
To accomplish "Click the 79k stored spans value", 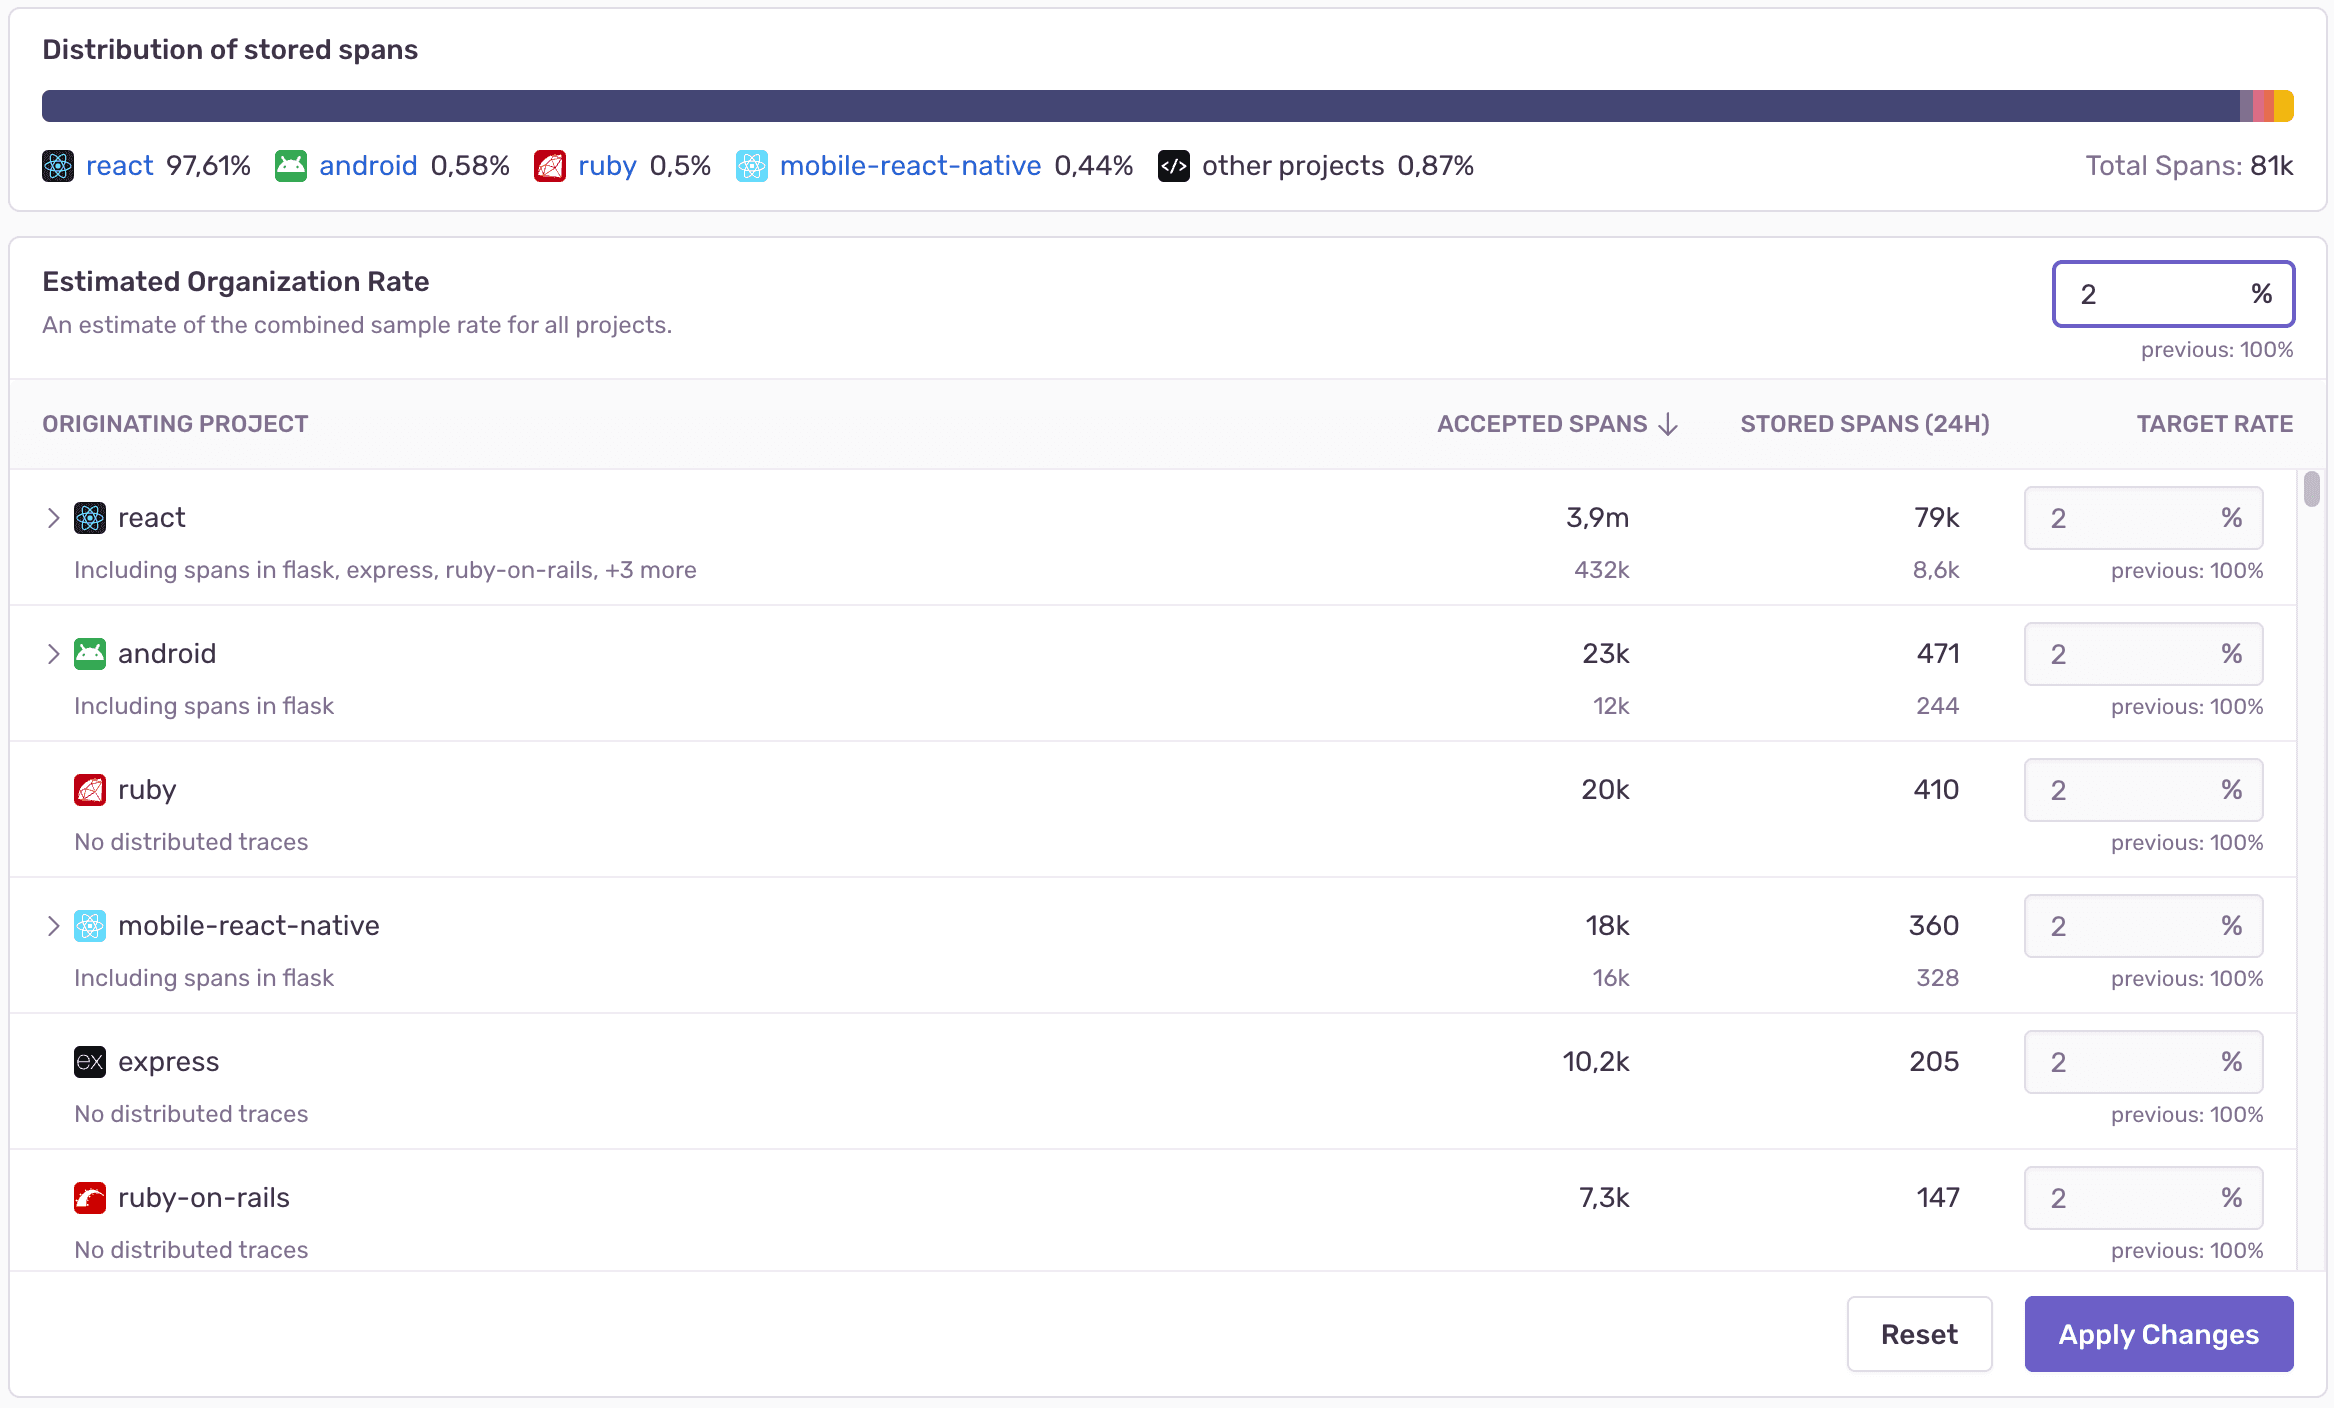I will [x=1936, y=518].
